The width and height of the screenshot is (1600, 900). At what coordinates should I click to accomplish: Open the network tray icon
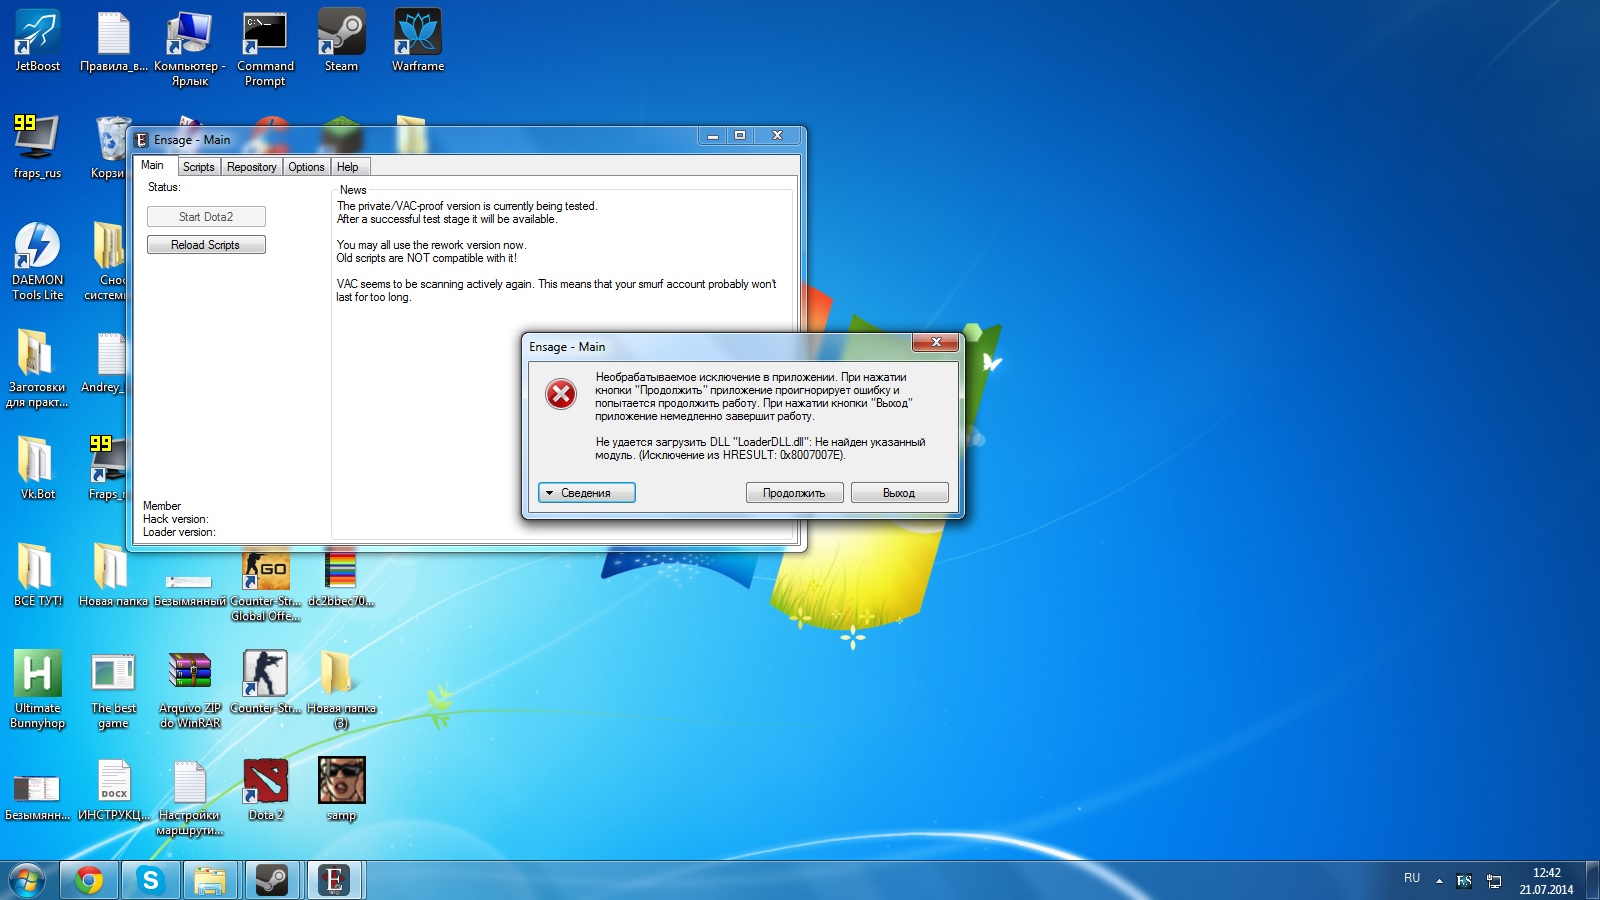tap(1494, 881)
